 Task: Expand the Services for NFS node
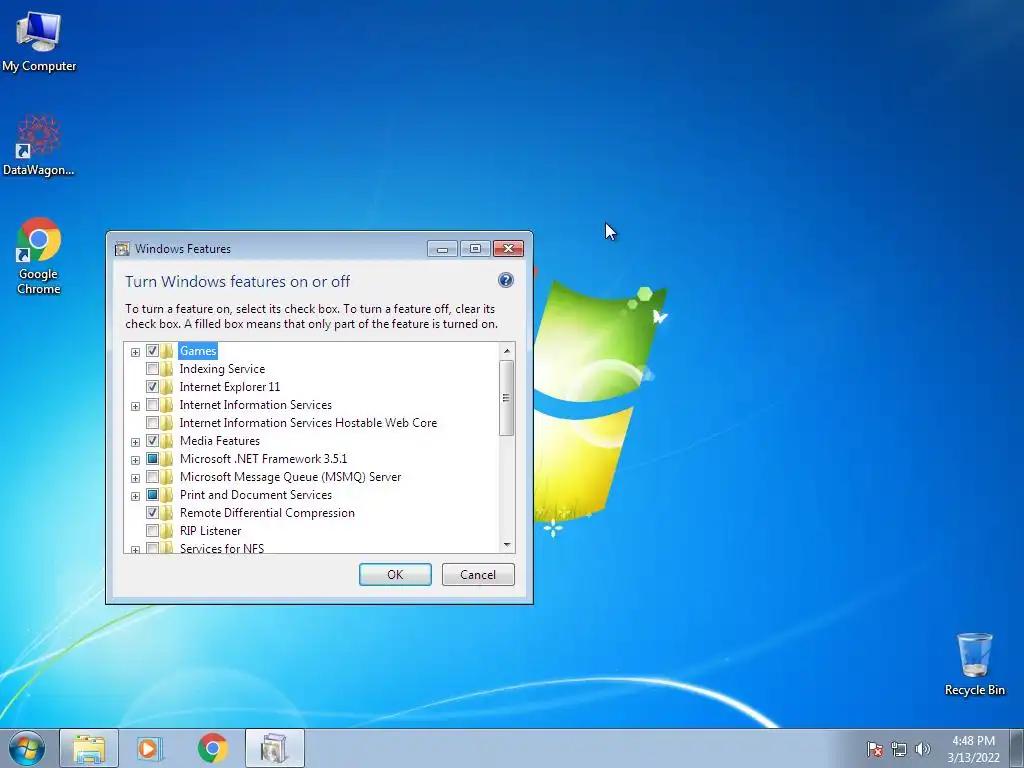135,550
